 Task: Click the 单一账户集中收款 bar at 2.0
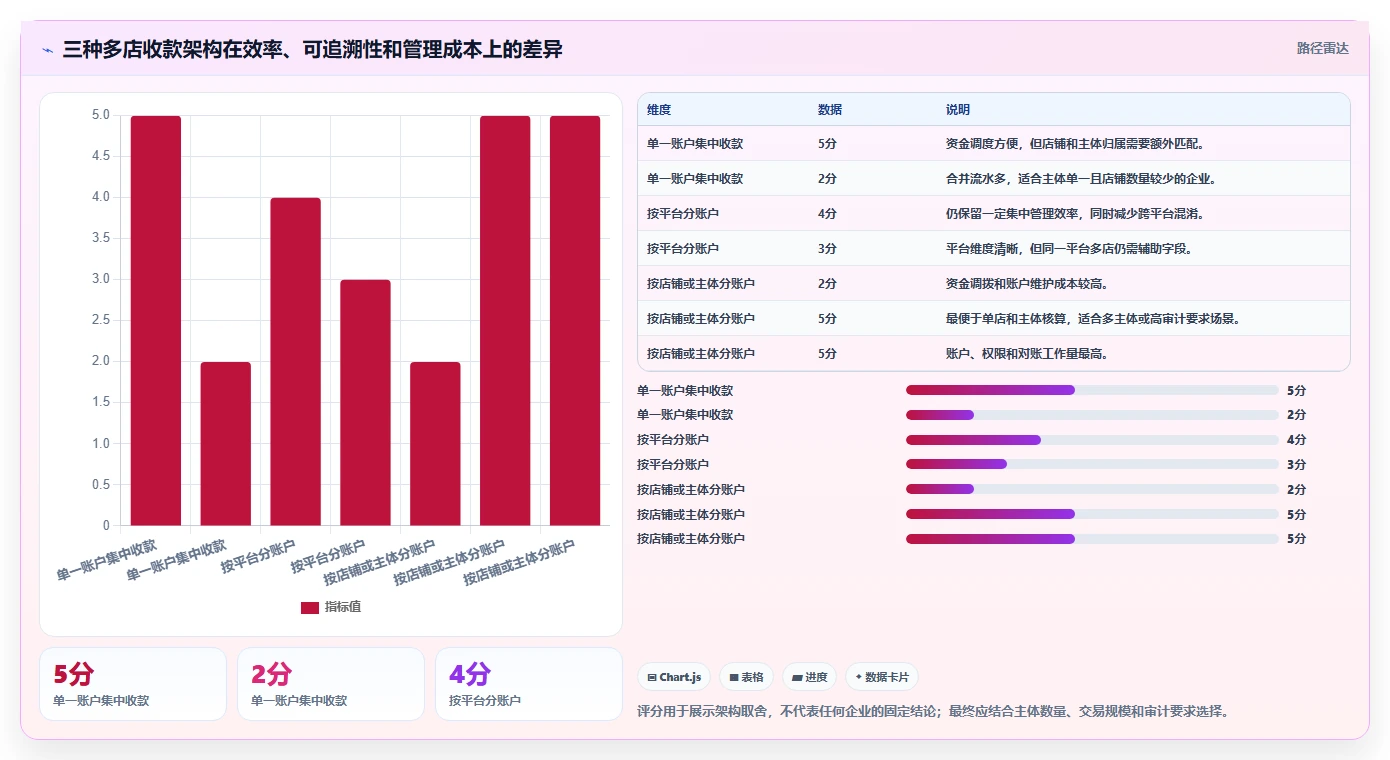[226, 444]
